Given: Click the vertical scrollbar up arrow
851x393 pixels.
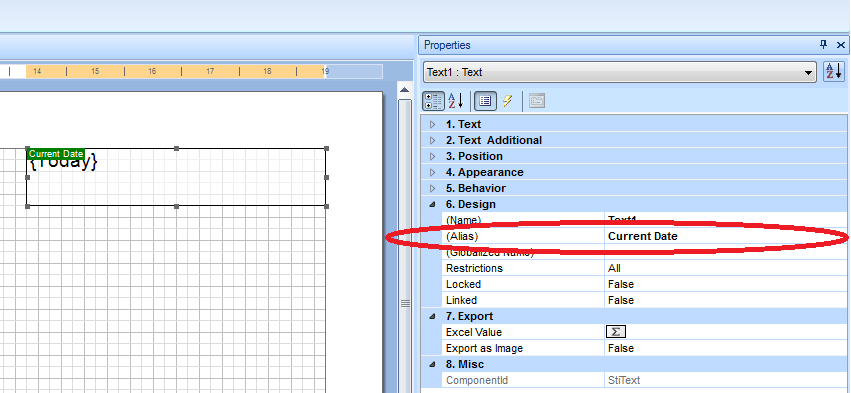Looking at the screenshot, I should coord(405,90).
